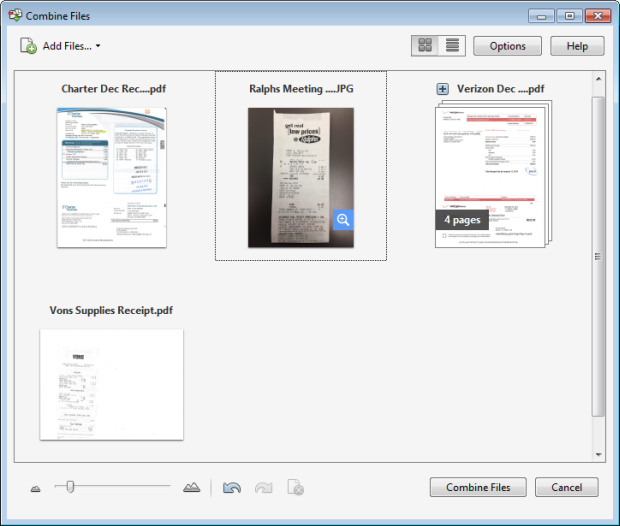Image resolution: width=620 pixels, height=526 pixels.
Task: Select the Vons Supplies Receipt thumbnail
Action: point(112,384)
